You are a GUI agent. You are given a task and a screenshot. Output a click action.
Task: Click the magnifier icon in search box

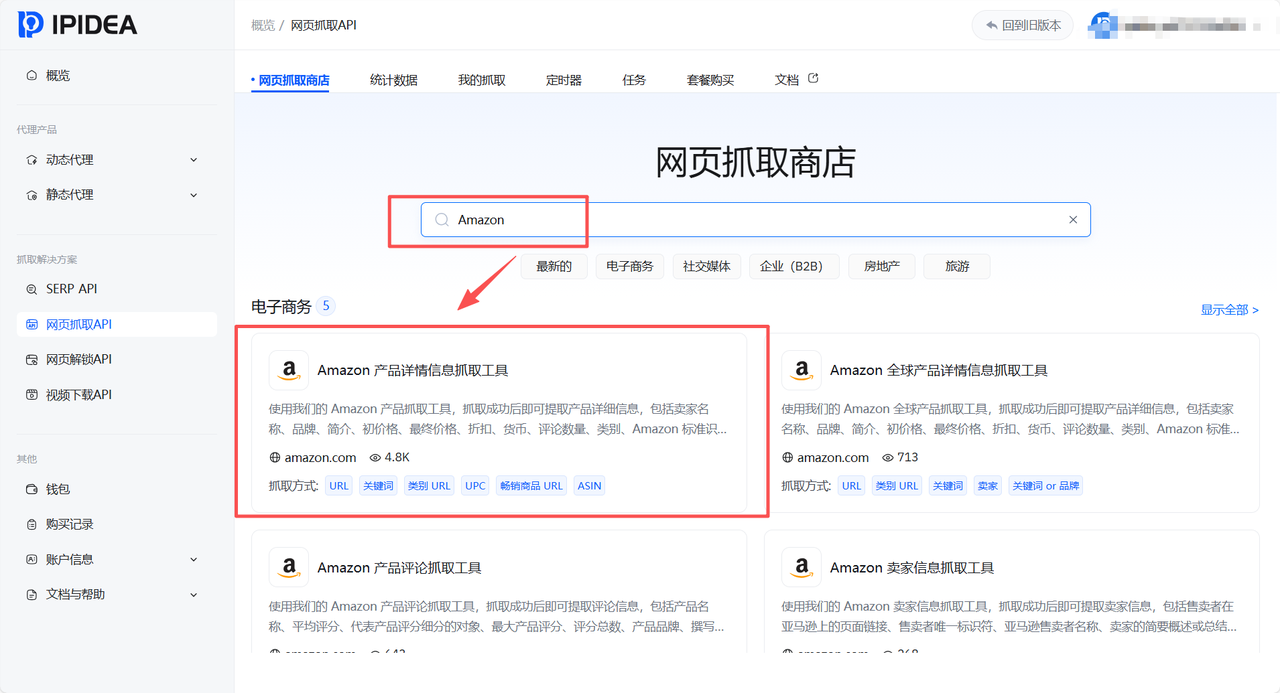coord(442,220)
